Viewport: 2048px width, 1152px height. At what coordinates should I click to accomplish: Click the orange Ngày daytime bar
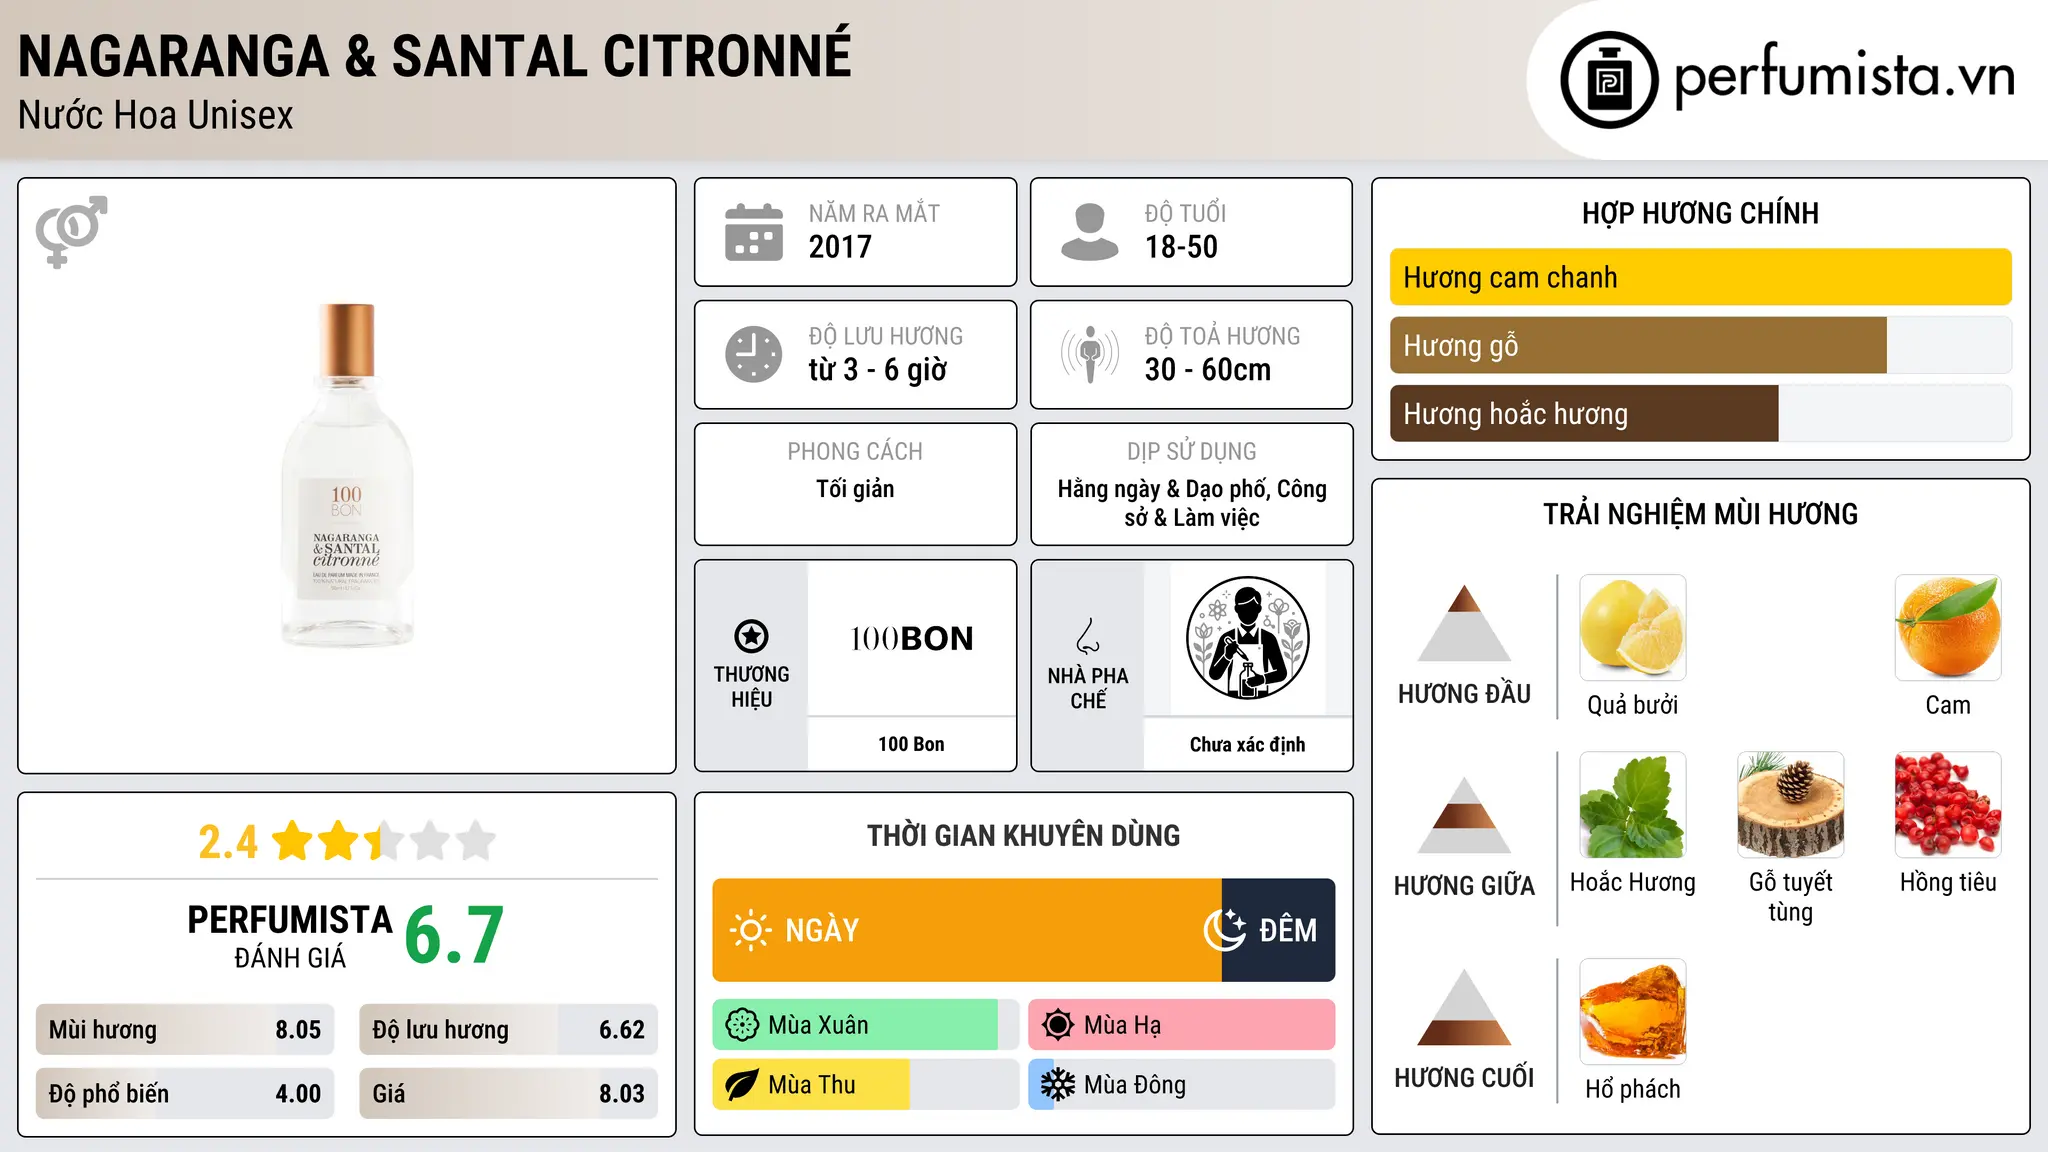click(967, 930)
